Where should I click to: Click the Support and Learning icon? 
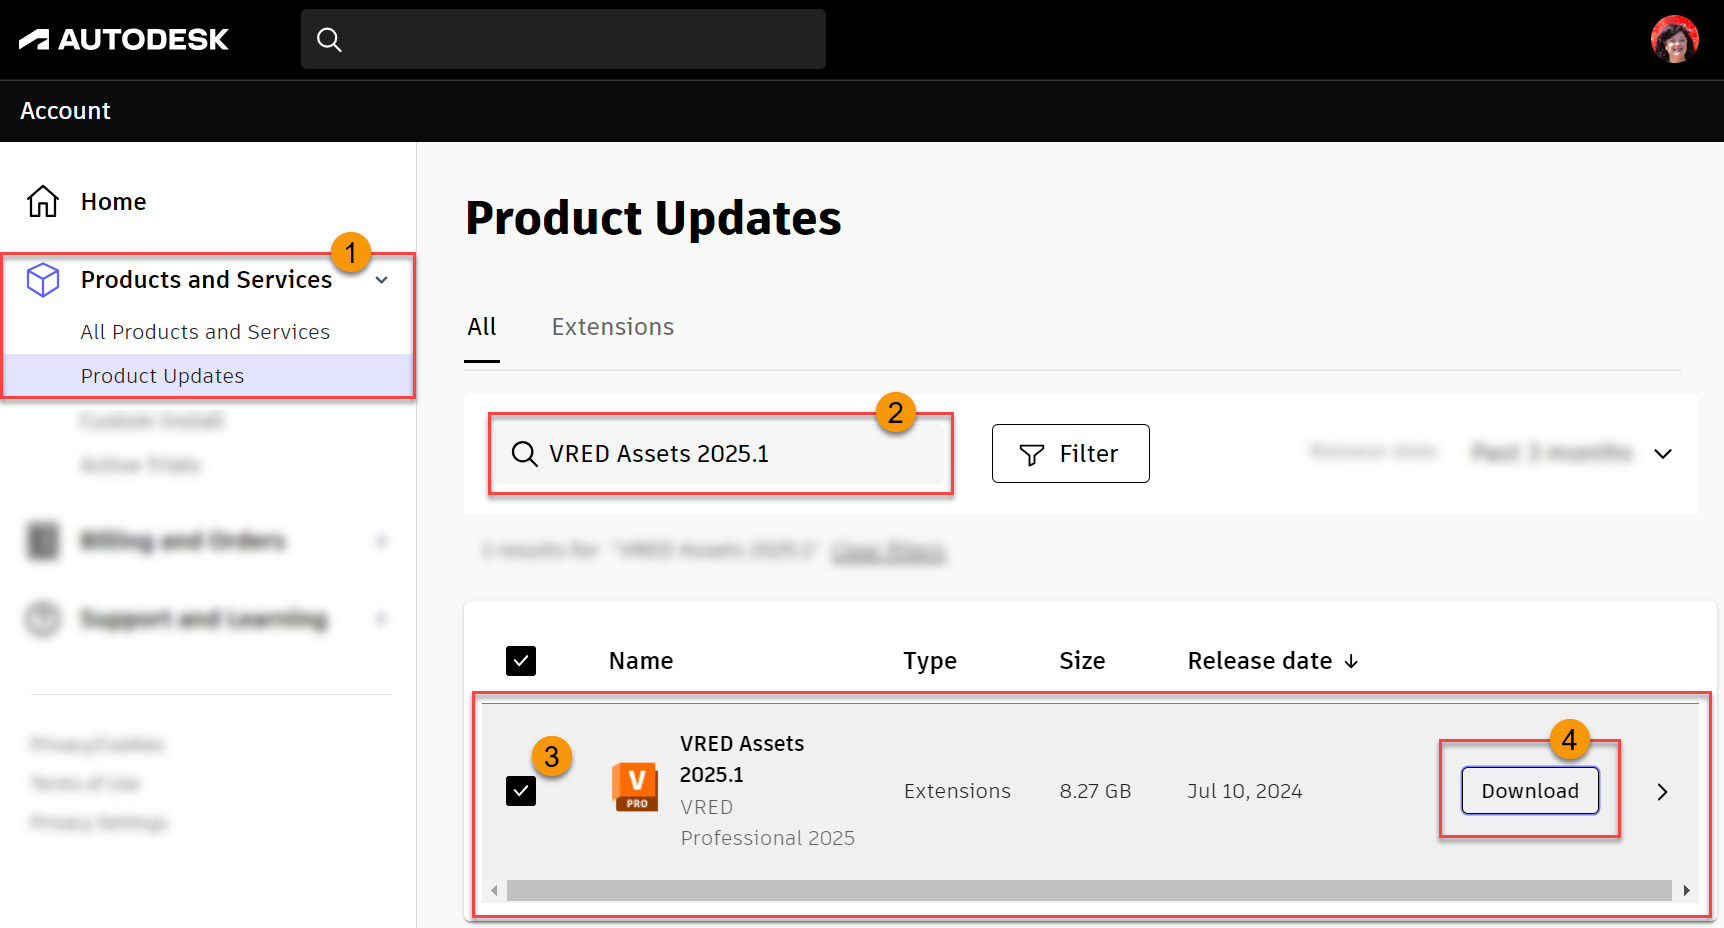click(43, 618)
